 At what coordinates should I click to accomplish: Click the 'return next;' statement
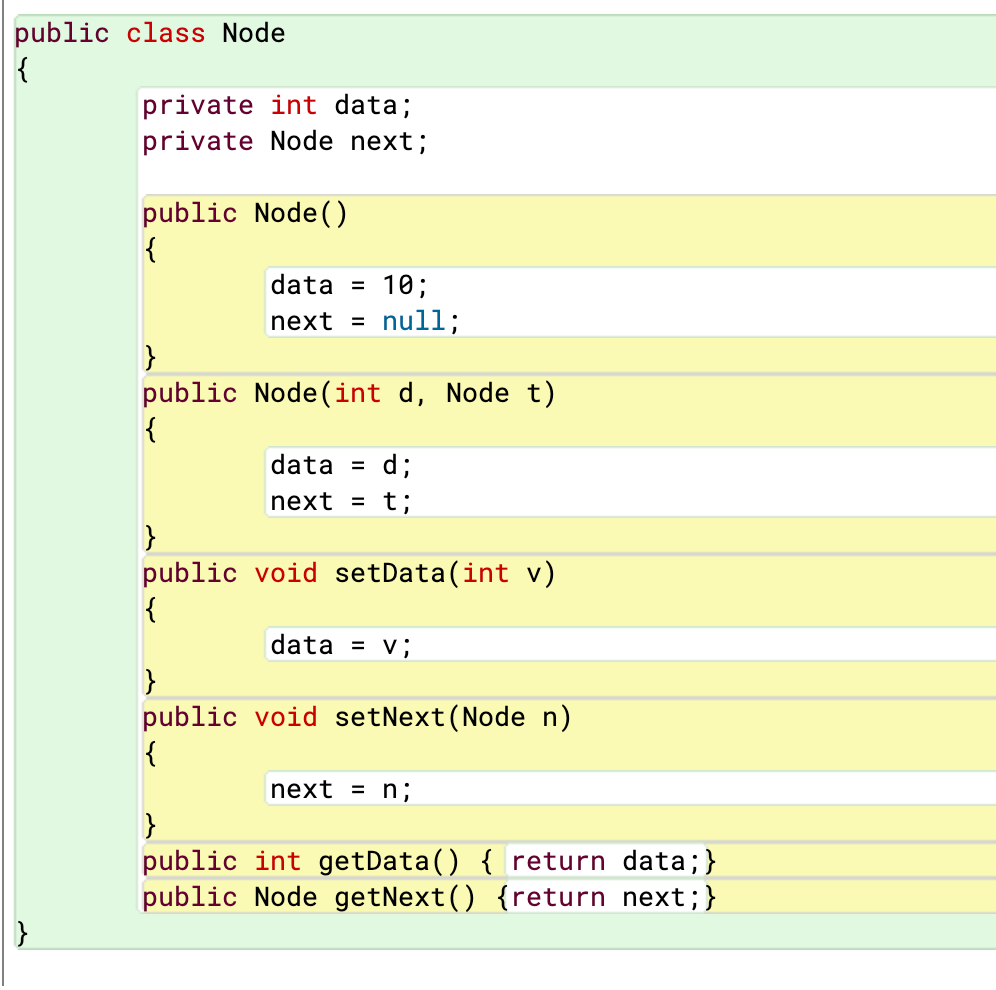click(605, 897)
